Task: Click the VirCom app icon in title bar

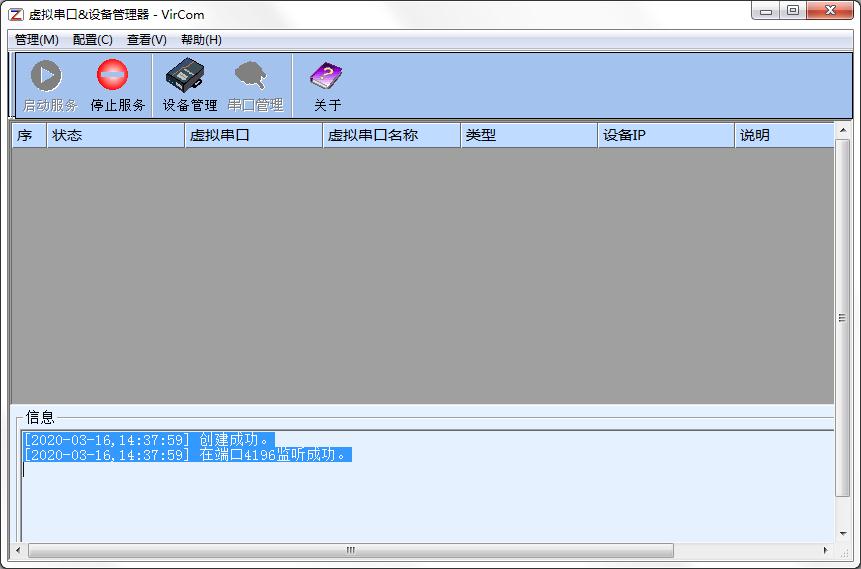Action: coord(15,14)
